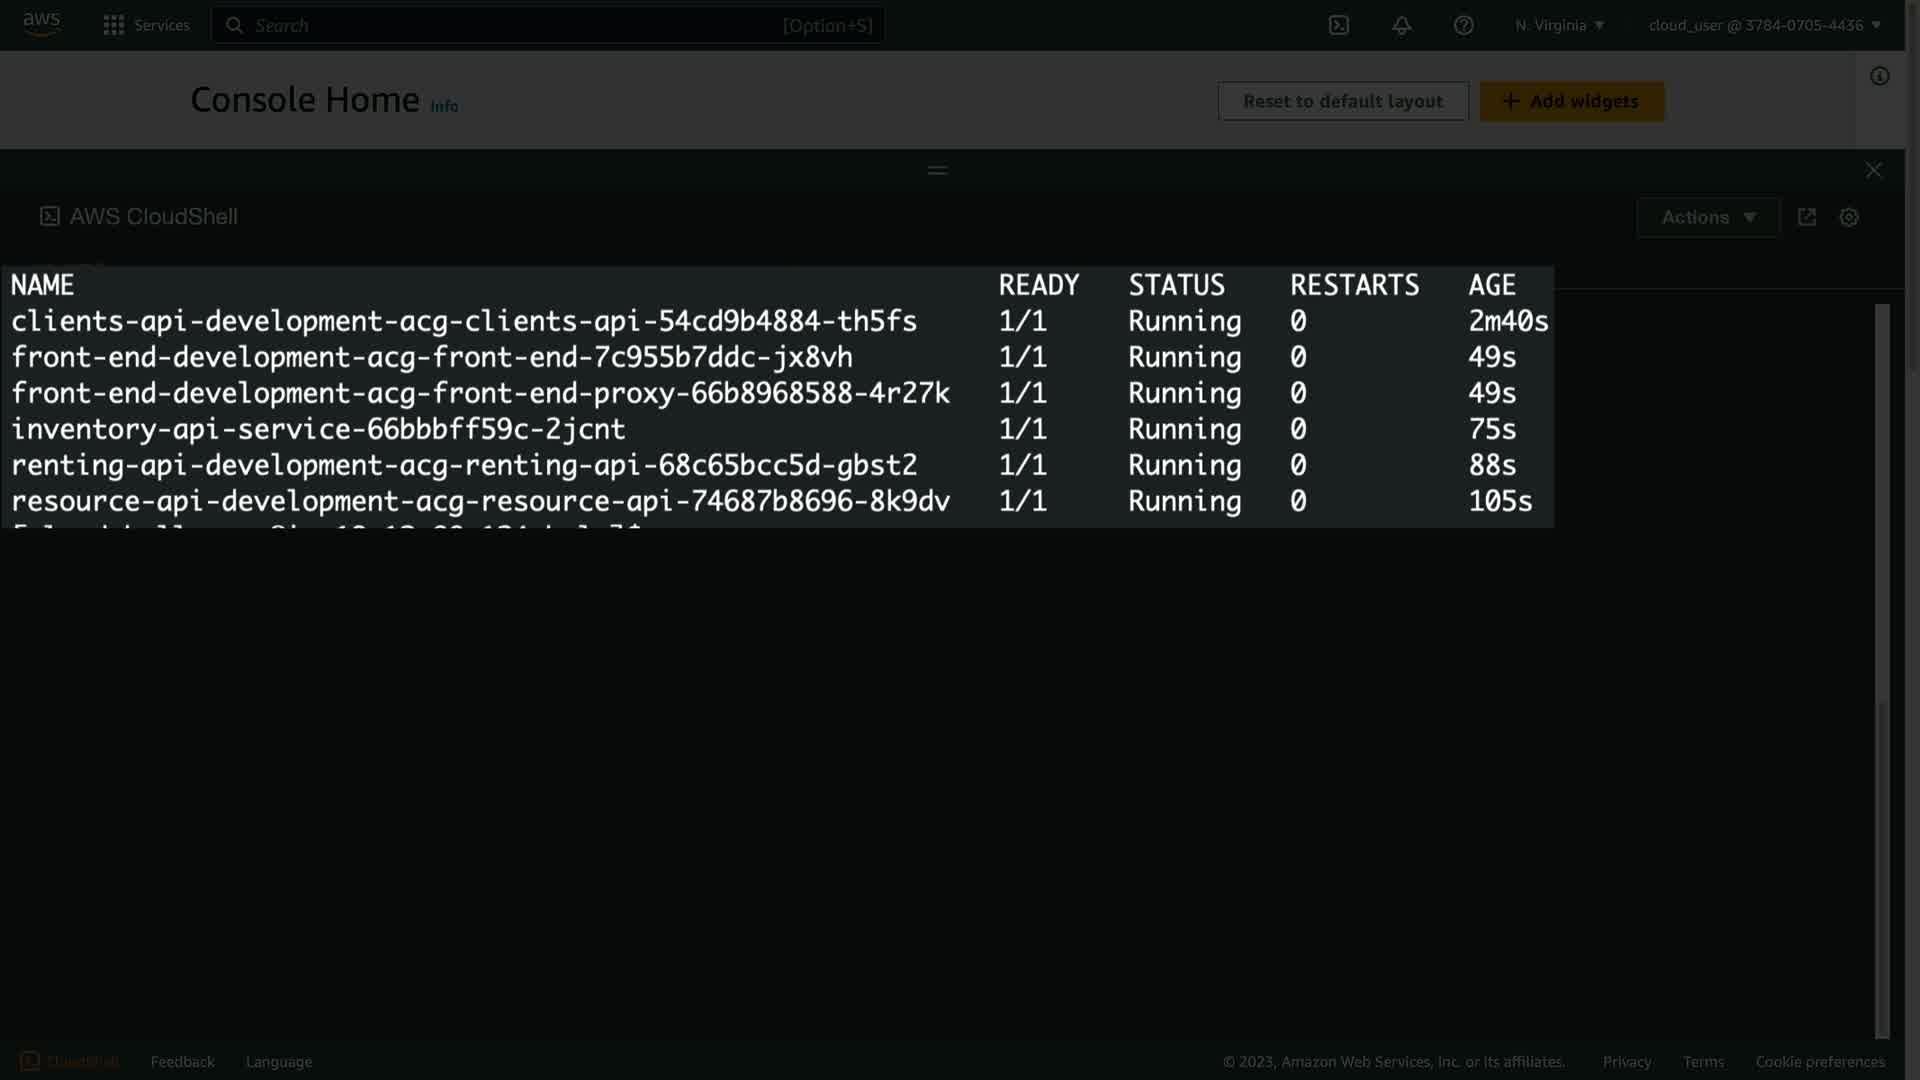Open the Info link beside Console Home
Image resolution: width=1920 pixels, height=1080 pixels.
point(444,106)
